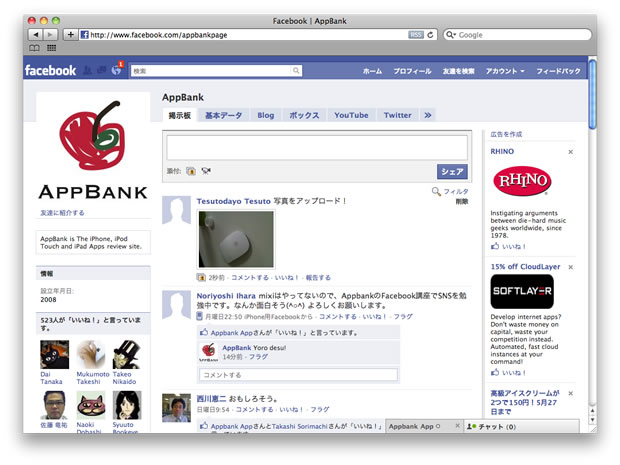Click the vertical scrollbar thumb
The image size is (620, 465).
pyautogui.click(x=592, y=94)
